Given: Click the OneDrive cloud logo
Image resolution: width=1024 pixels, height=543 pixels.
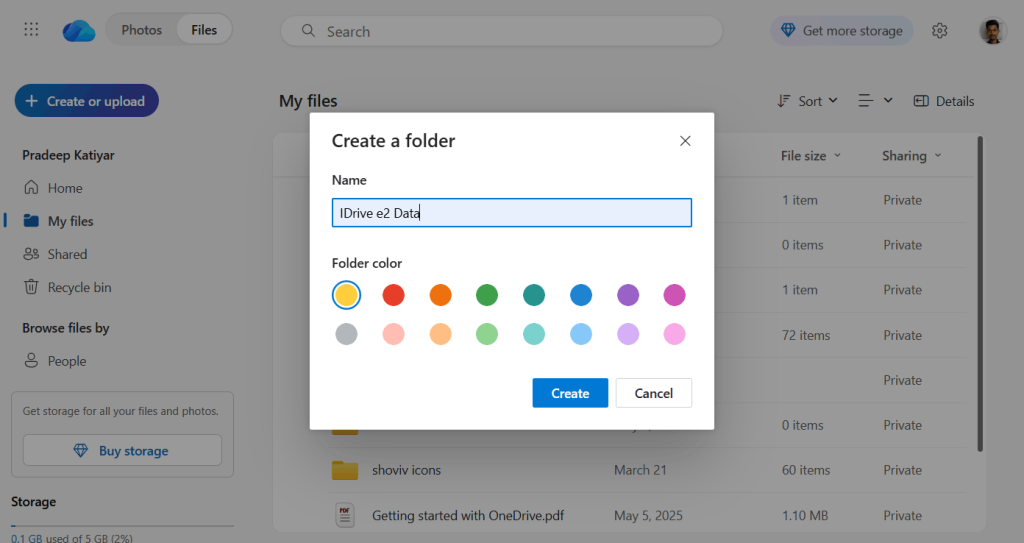Looking at the screenshot, I should pos(79,31).
